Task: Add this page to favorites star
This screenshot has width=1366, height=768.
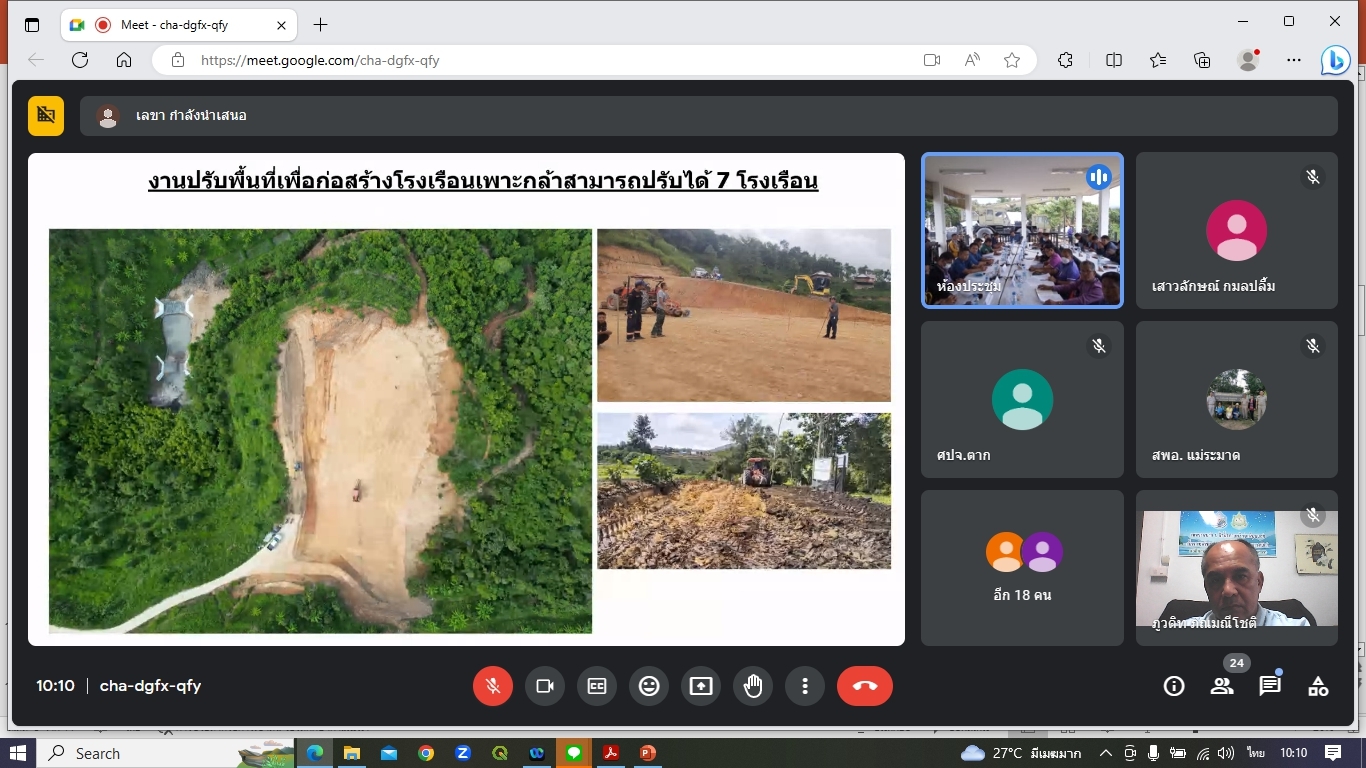Action: [x=1012, y=60]
